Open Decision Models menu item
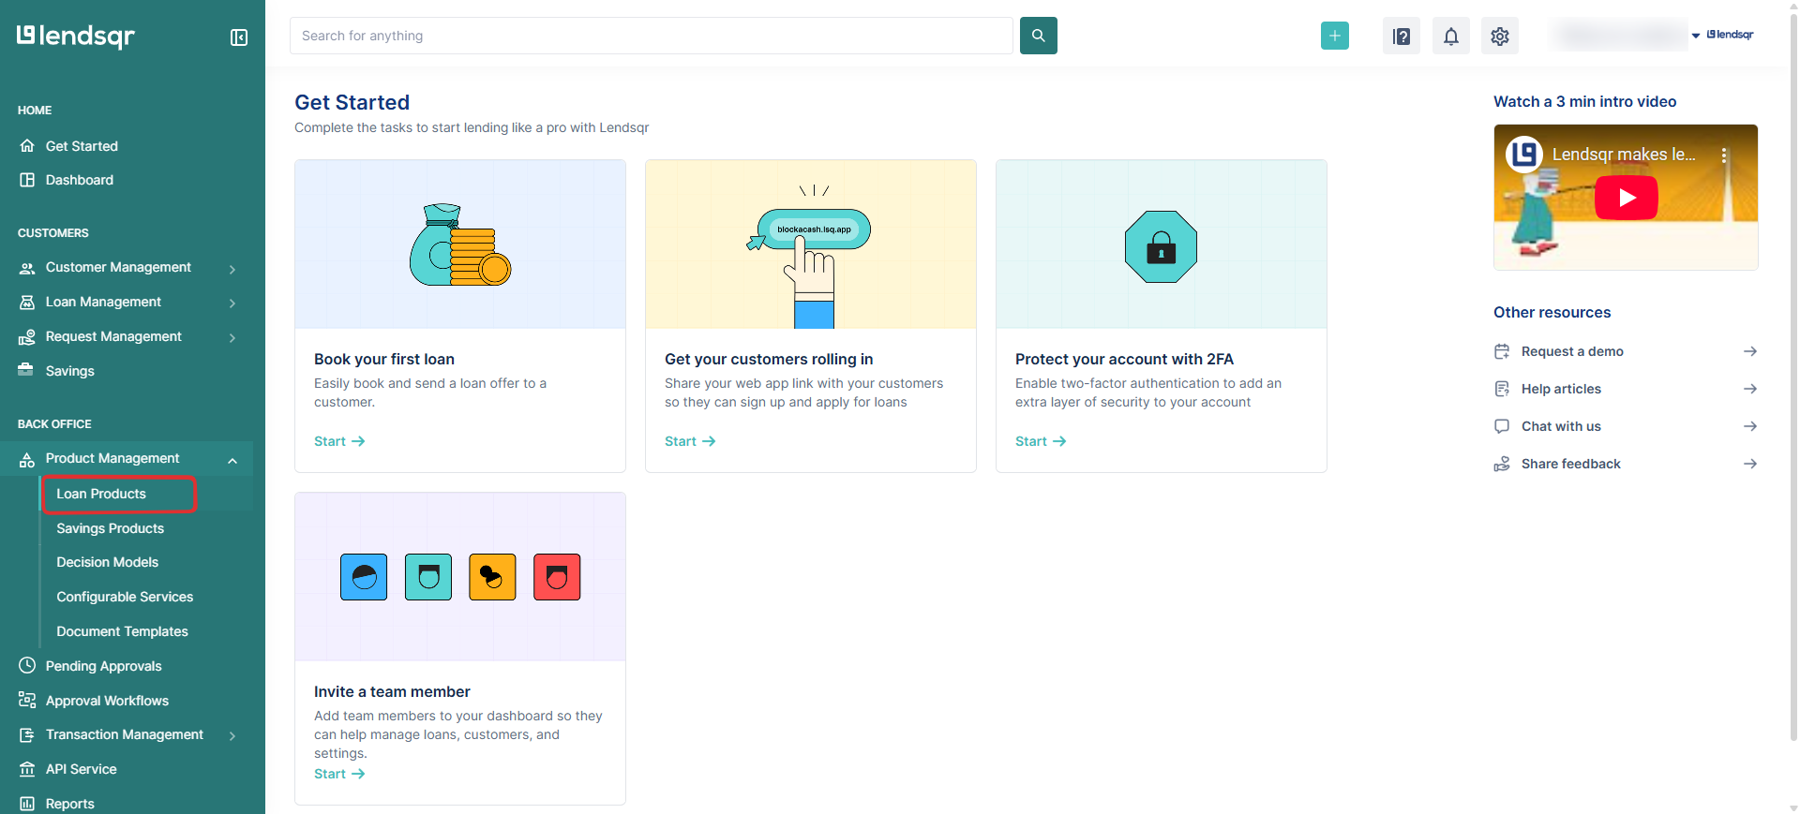This screenshot has width=1800, height=814. tap(107, 562)
